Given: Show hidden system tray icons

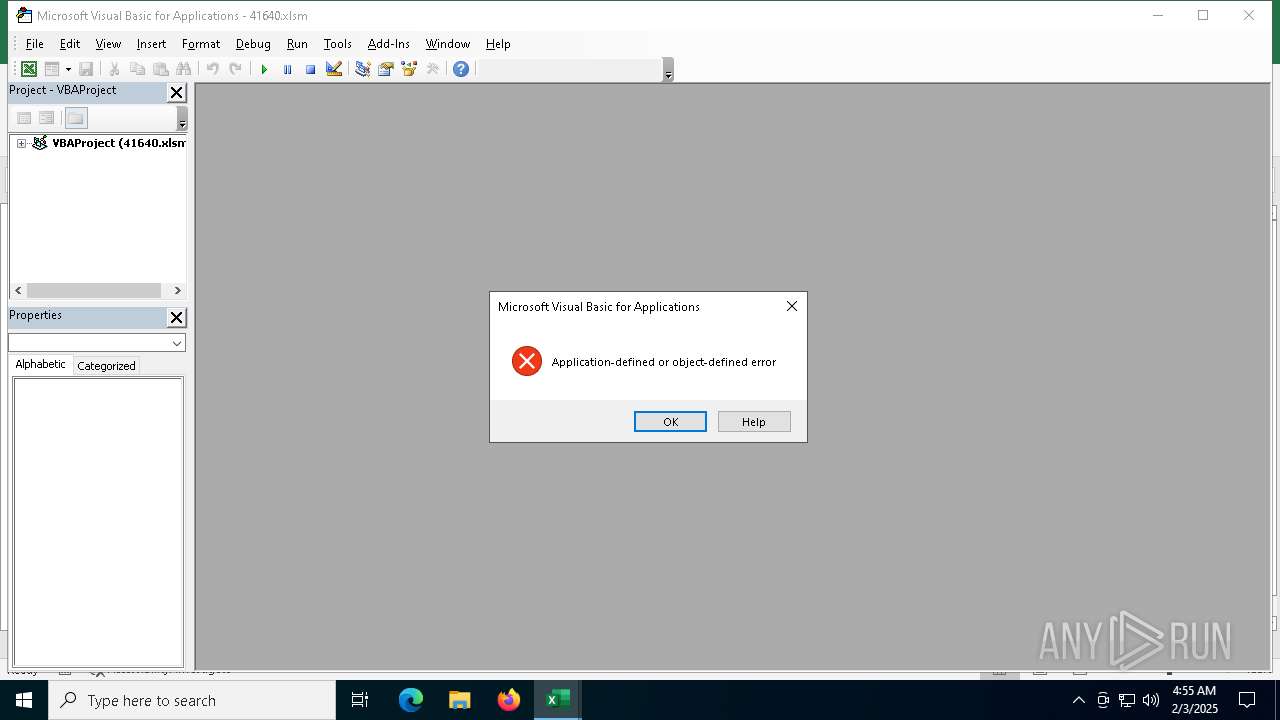Looking at the screenshot, I should pyautogui.click(x=1078, y=700).
